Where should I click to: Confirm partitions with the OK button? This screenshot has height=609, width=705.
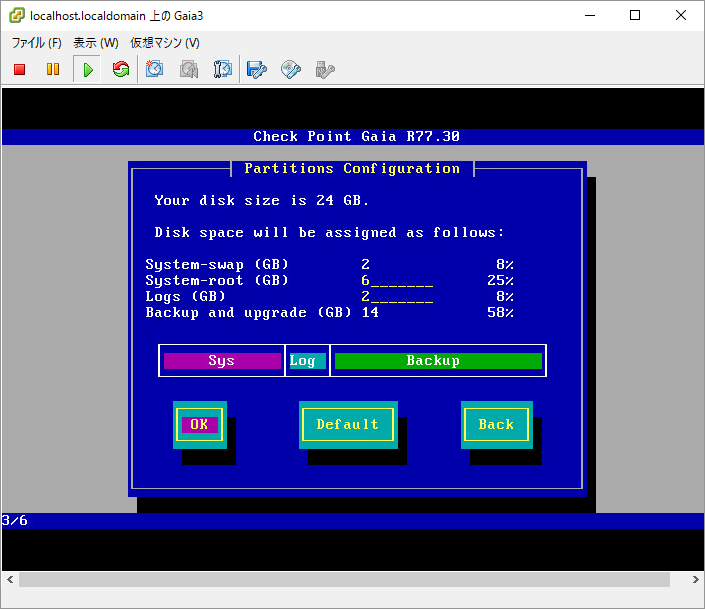pos(200,425)
